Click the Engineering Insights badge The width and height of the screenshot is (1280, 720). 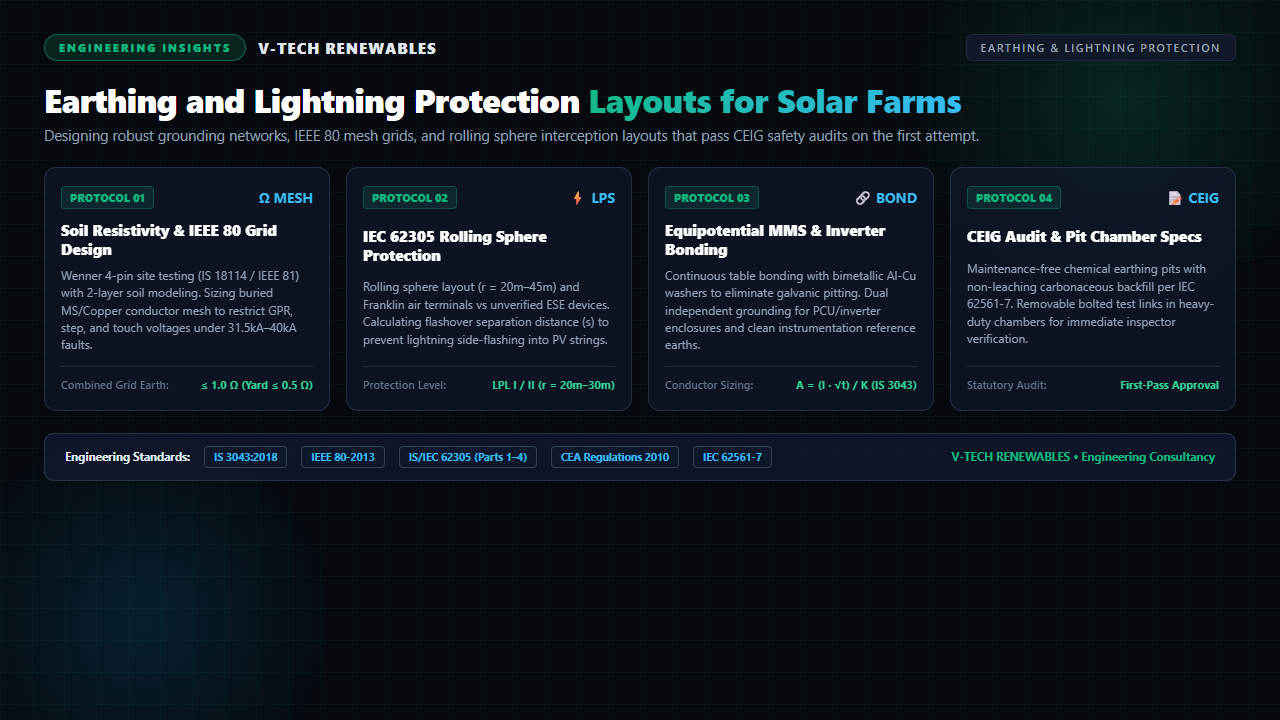point(145,48)
